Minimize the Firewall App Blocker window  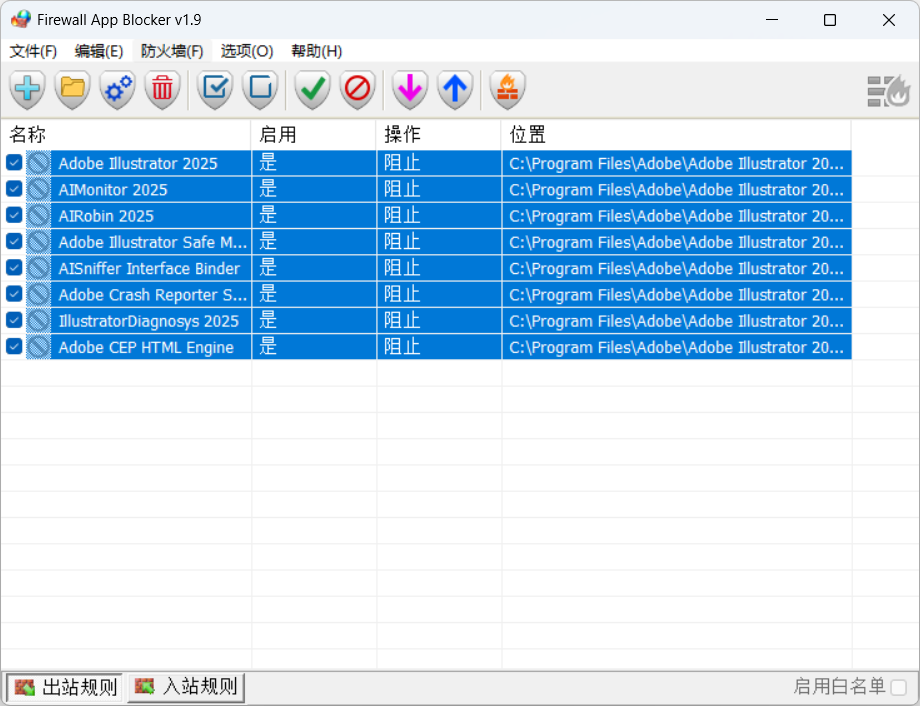[772, 20]
